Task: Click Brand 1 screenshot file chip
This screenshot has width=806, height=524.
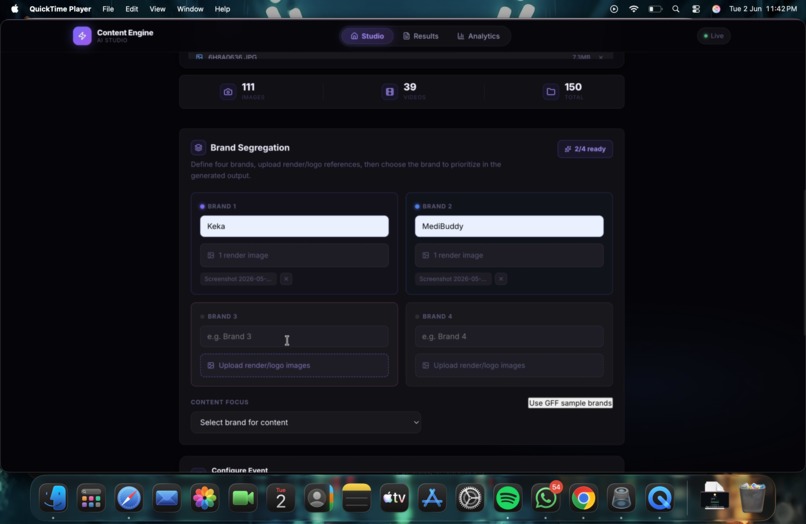Action: pos(238,279)
